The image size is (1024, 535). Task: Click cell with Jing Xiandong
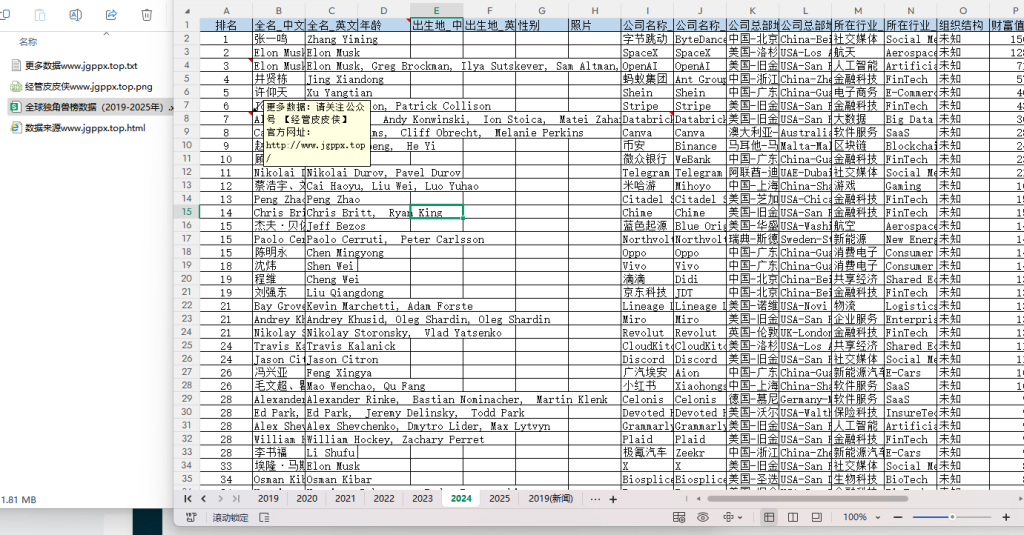tap(331, 79)
